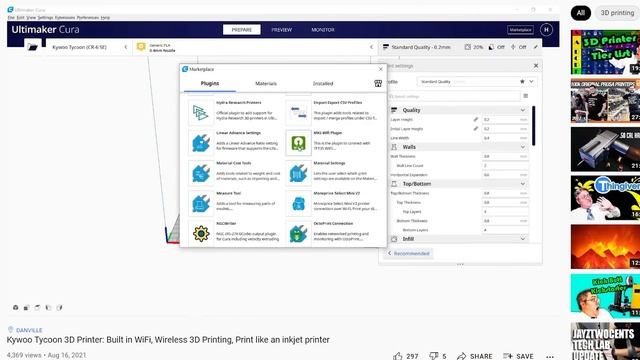
Task: Click the Recommended button
Action: (x=409, y=253)
